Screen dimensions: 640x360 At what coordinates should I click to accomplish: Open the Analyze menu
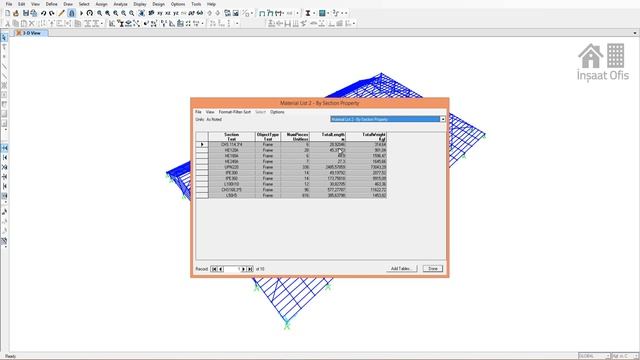120,4
